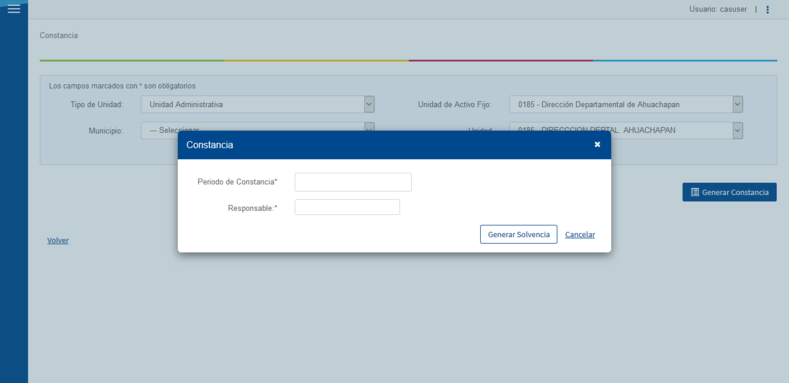The image size is (789, 383).
Task: Click the Periodo de Constancia label
Action: [x=238, y=182]
